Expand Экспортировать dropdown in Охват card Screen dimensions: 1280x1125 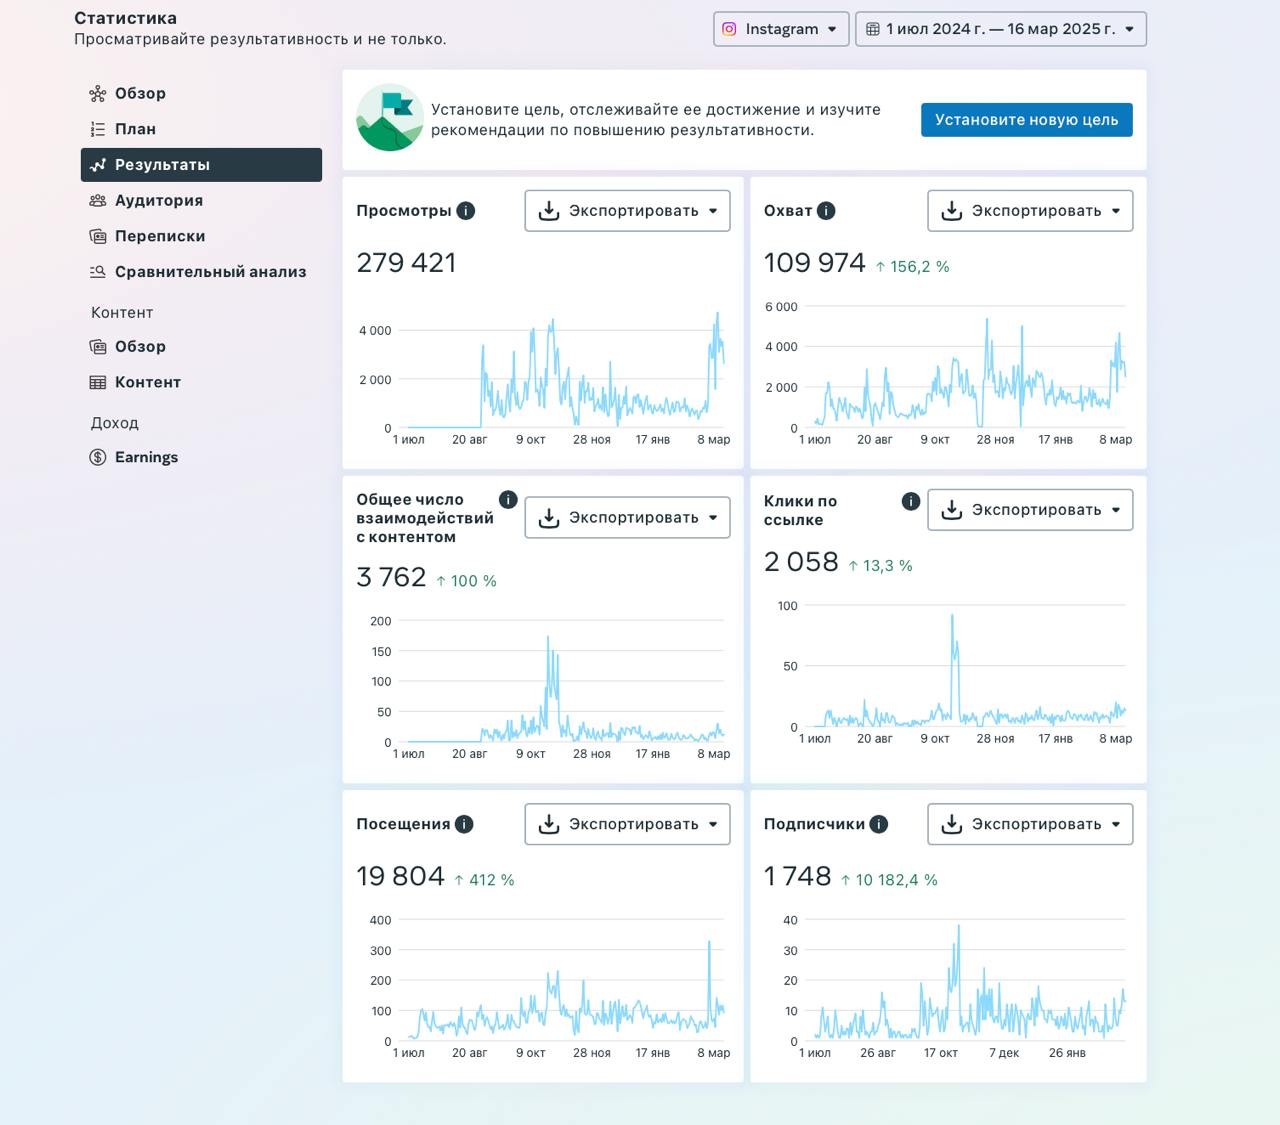click(x=1030, y=211)
